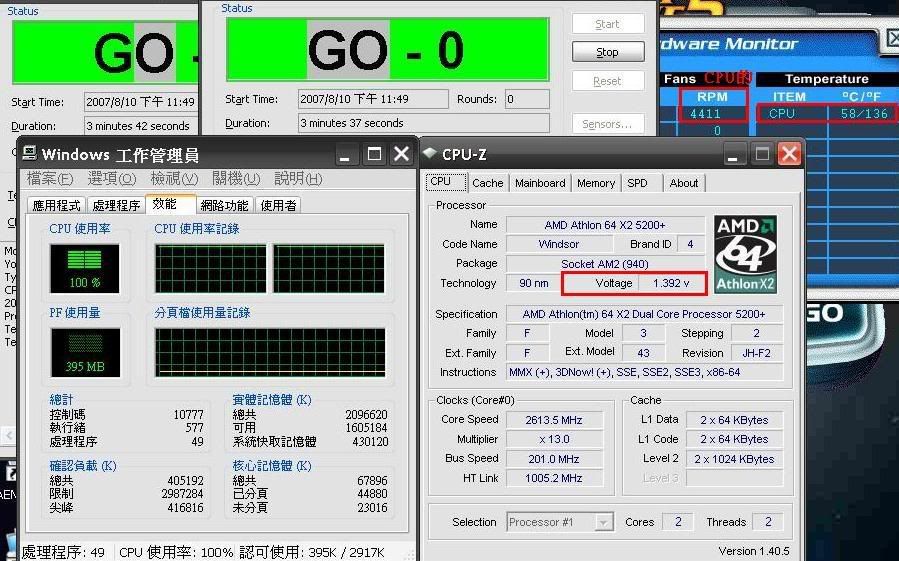Image resolution: width=899 pixels, height=561 pixels.
Task: Click the CPU usage meter showing 100 %
Action: pos(85,268)
